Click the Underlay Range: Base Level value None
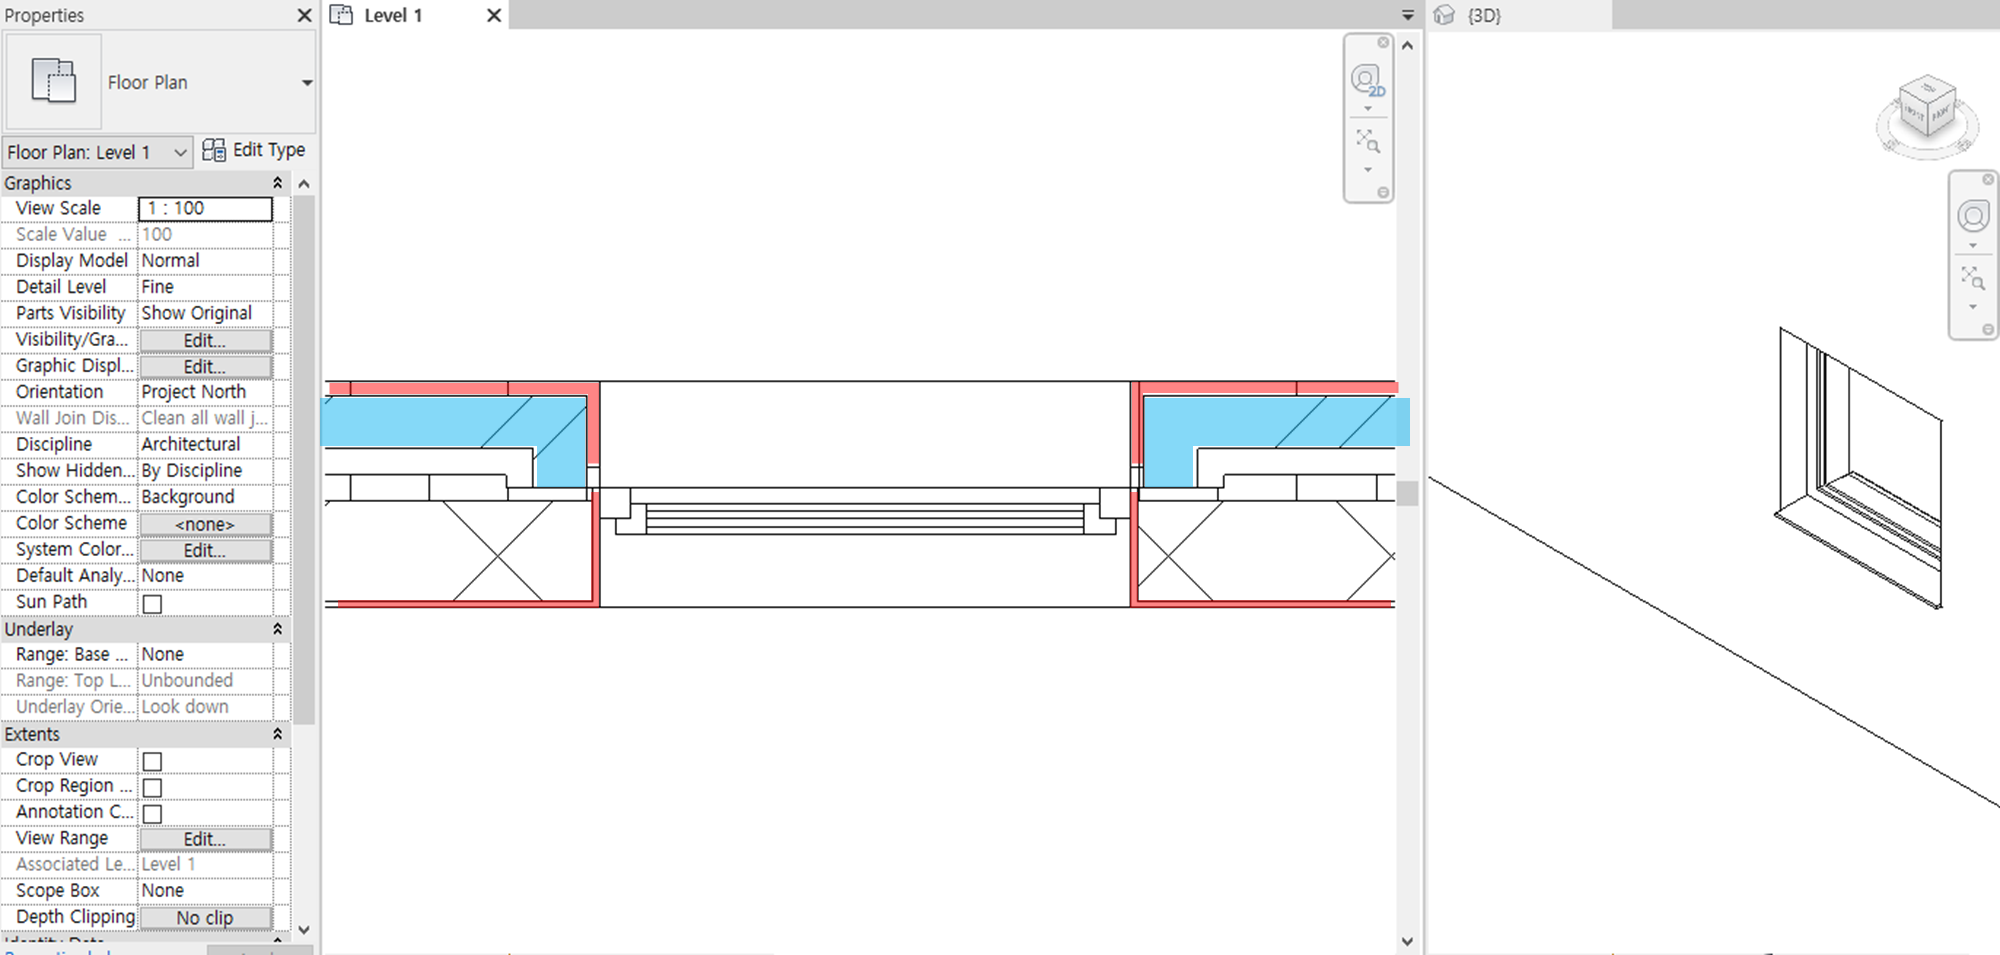 tap(205, 654)
